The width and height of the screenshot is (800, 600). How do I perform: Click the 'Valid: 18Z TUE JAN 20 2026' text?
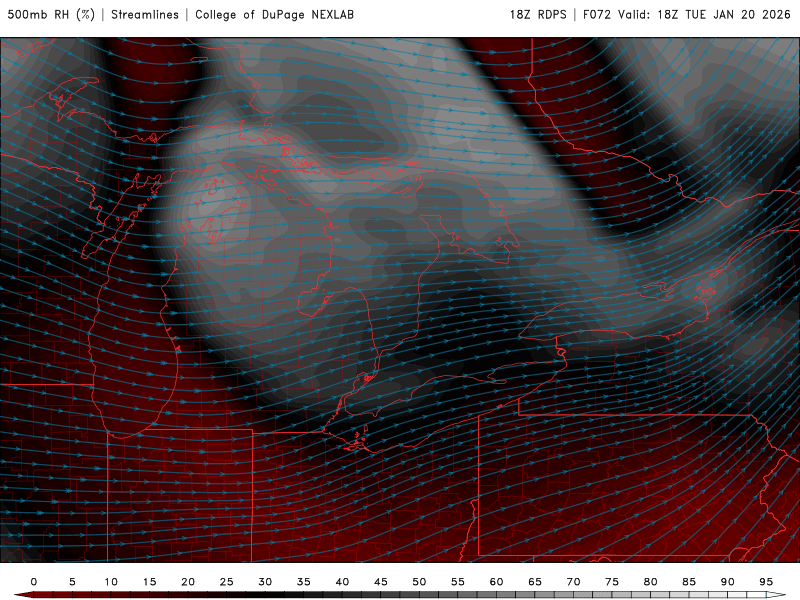tap(704, 15)
